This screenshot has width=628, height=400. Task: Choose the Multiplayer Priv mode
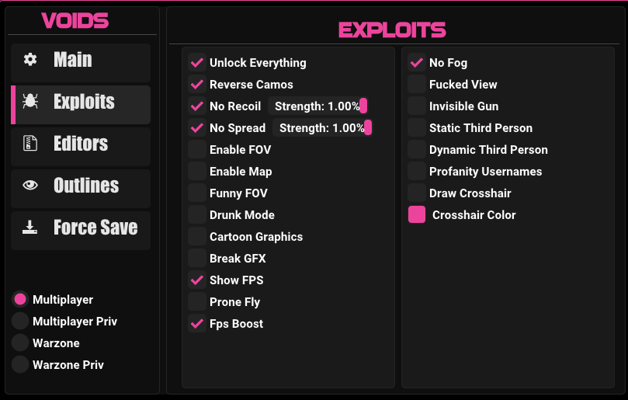(x=20, y=321)
